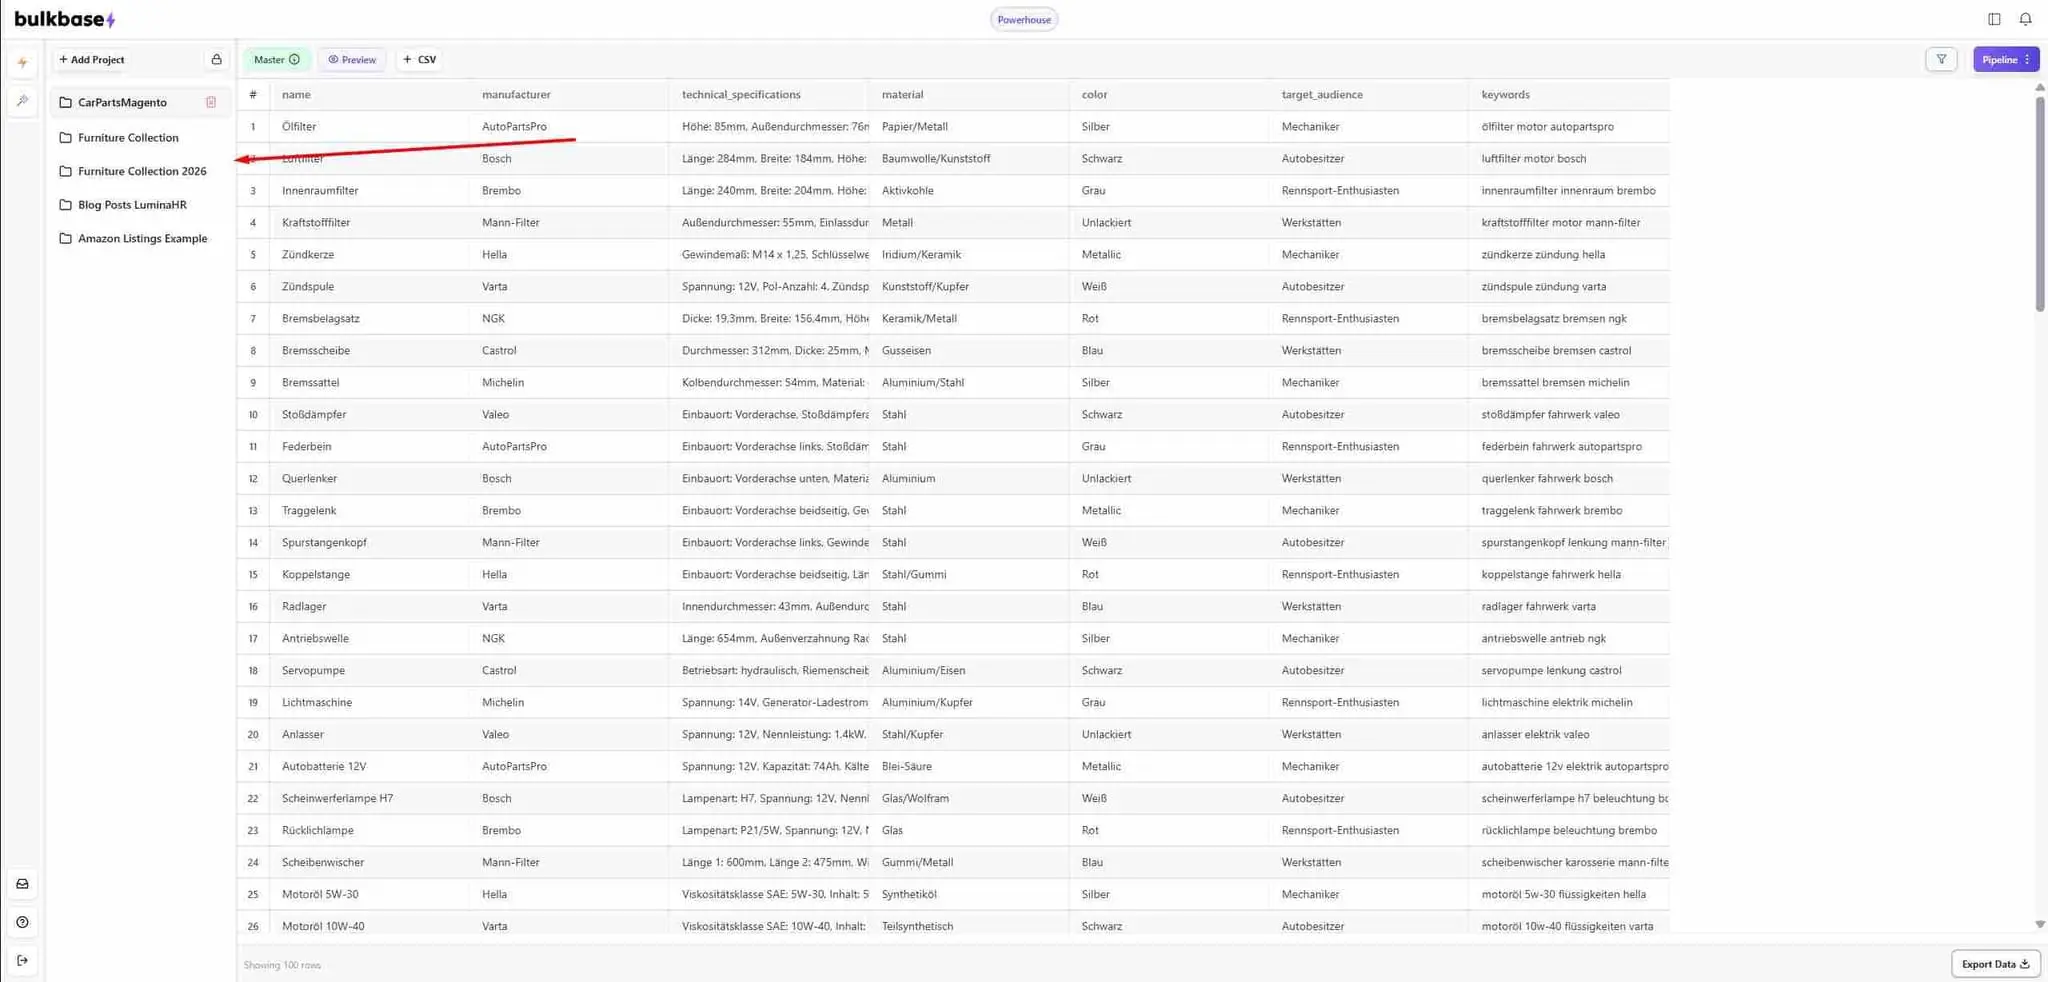Click the Zündkerze name cell
This screenshot has height=982, width=2048.
[369, 254]
